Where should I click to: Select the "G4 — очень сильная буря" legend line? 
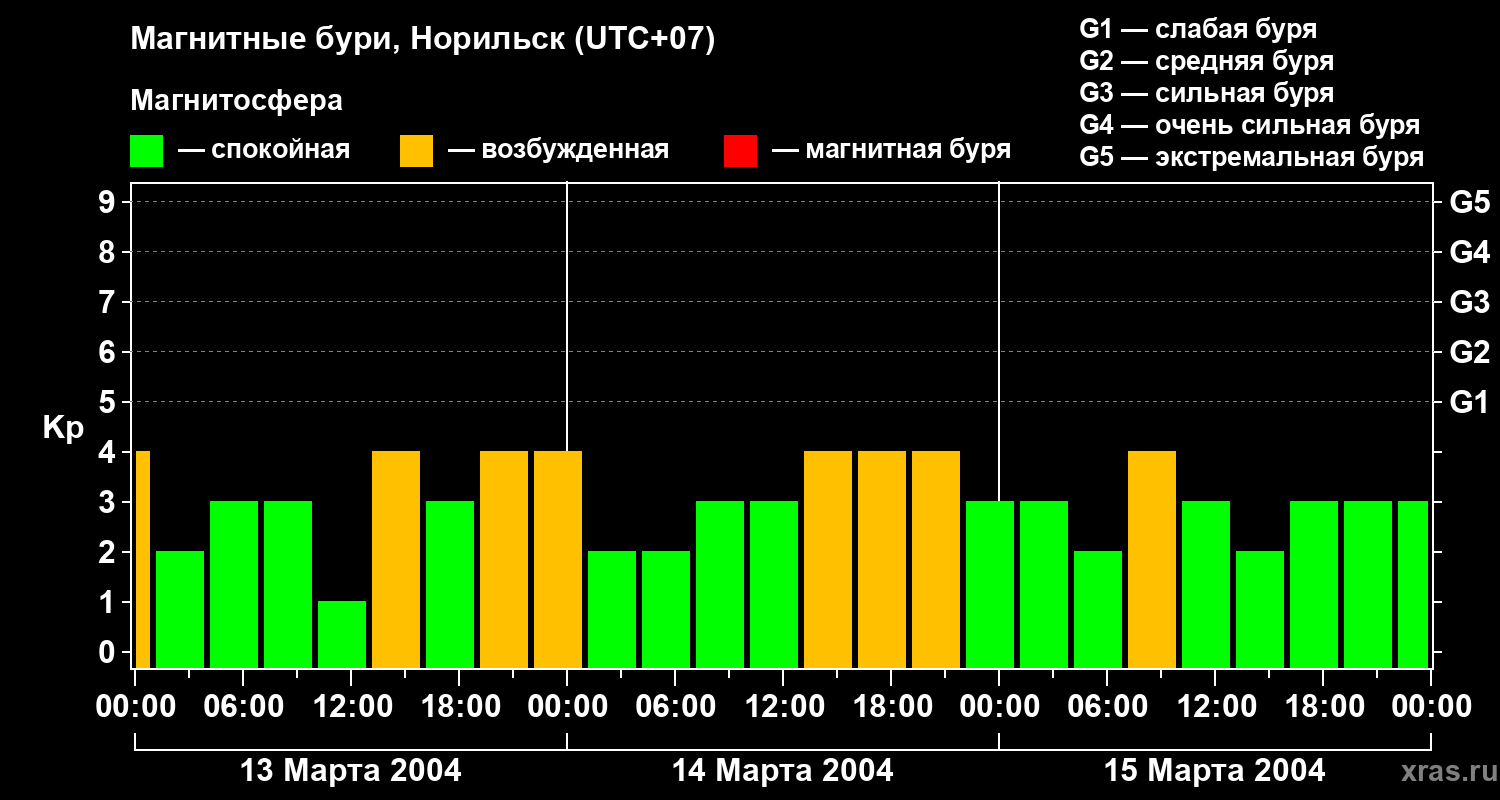[1250, 125]
